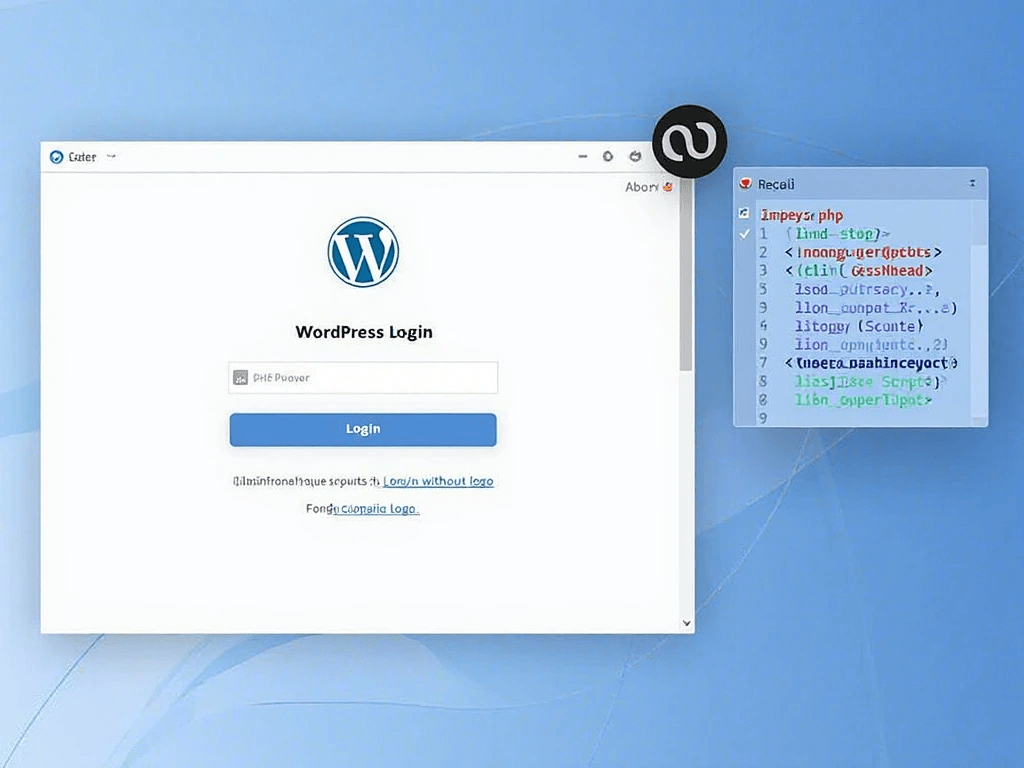Image resolution: width=1024 pixels, height=768 pixels.
Task: Click the black circular chain-link icon
Action: (x=690, y=141)
